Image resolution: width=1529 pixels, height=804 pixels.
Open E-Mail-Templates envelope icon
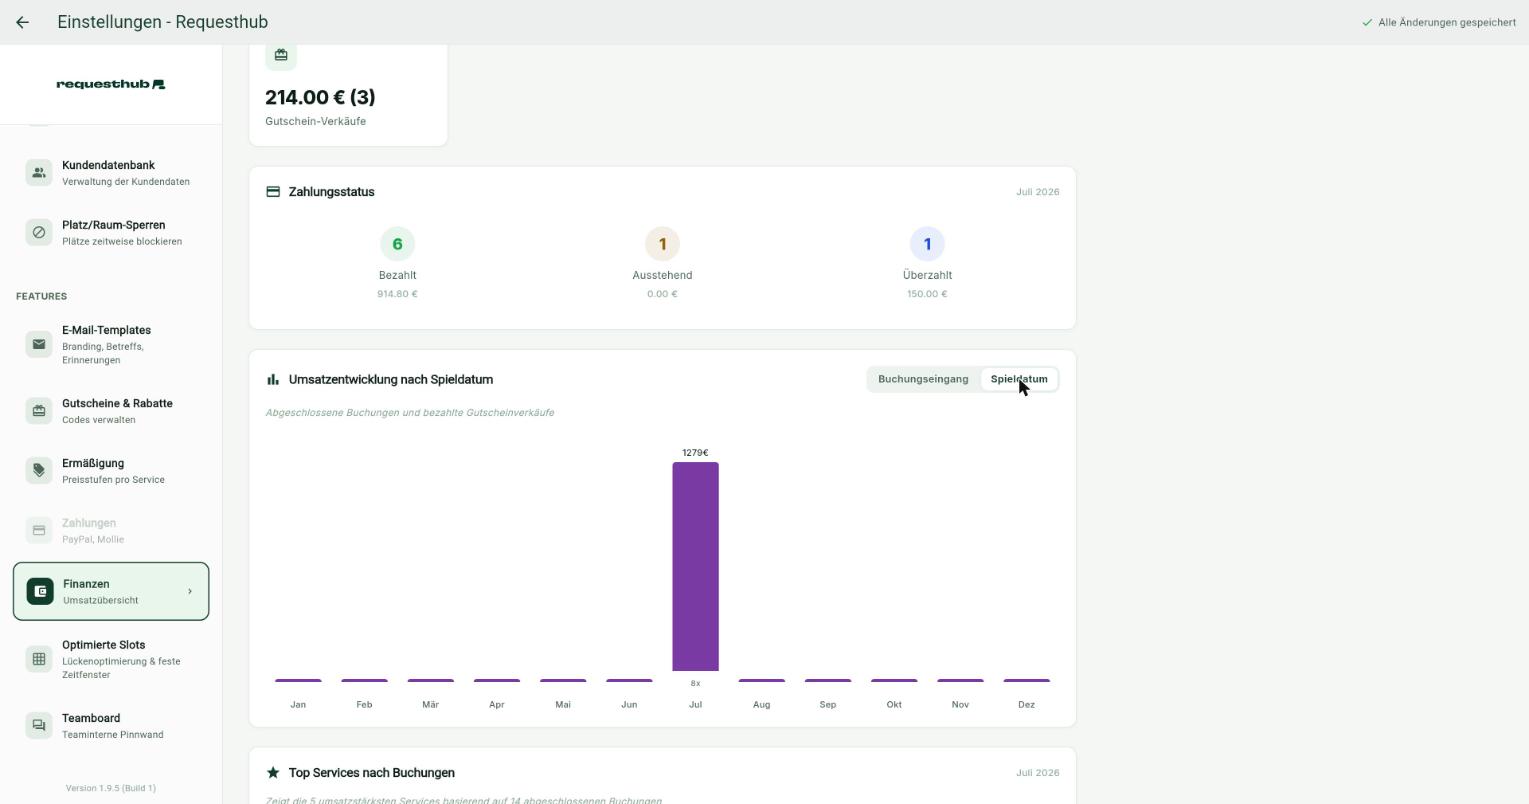pyautogui.click(x=39, y=344)
